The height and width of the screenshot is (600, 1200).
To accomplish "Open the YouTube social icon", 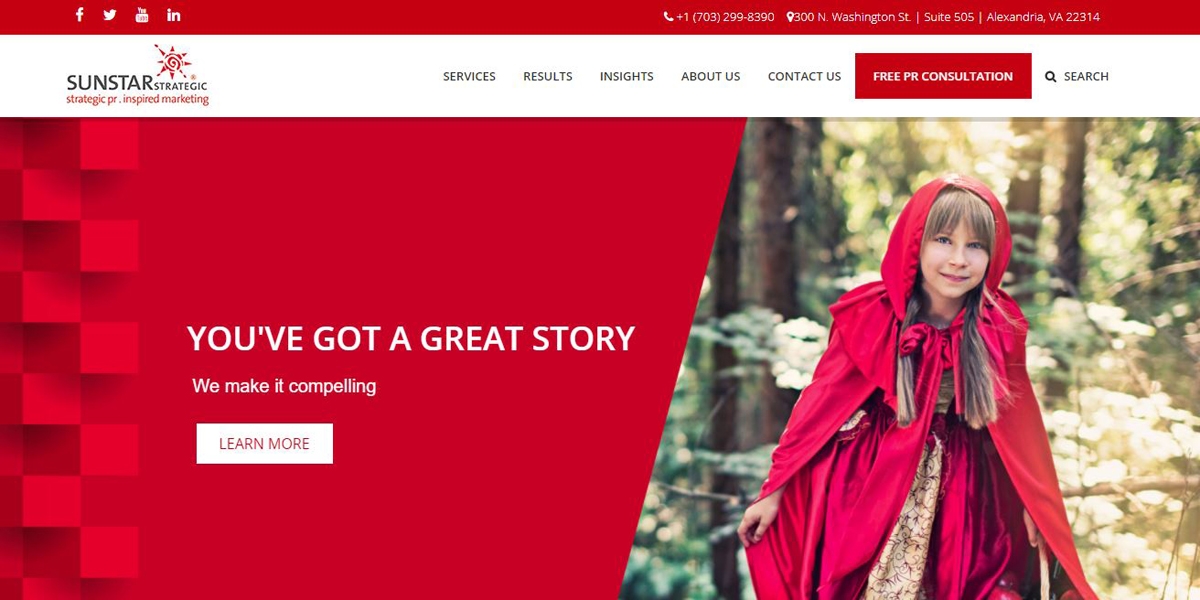I will click(x=142, y=15).
